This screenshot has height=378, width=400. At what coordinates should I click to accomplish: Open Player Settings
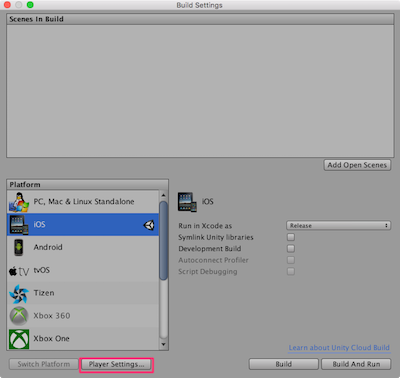[x=116, y=364]
